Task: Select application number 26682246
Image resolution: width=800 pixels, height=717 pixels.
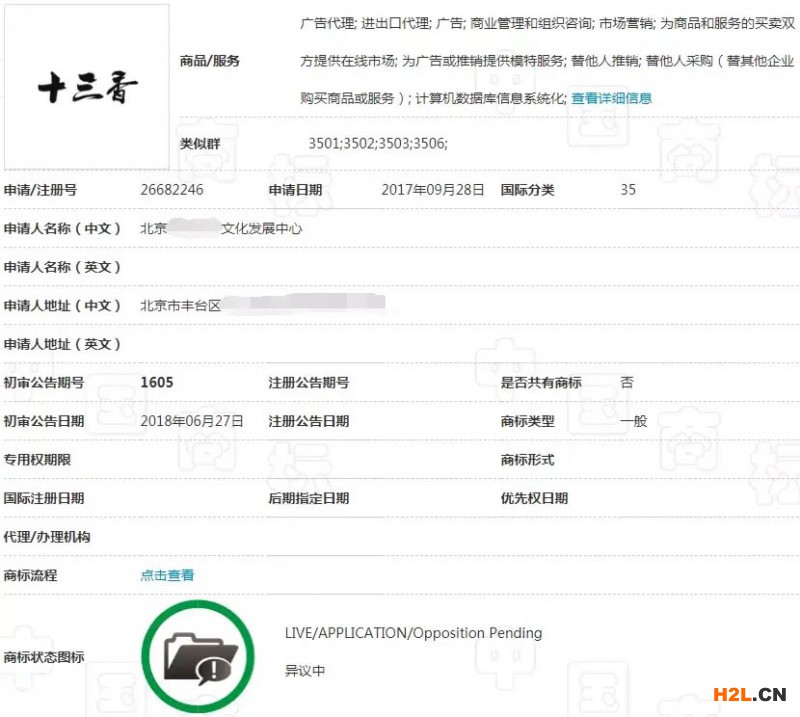Action: click(172, 190)
